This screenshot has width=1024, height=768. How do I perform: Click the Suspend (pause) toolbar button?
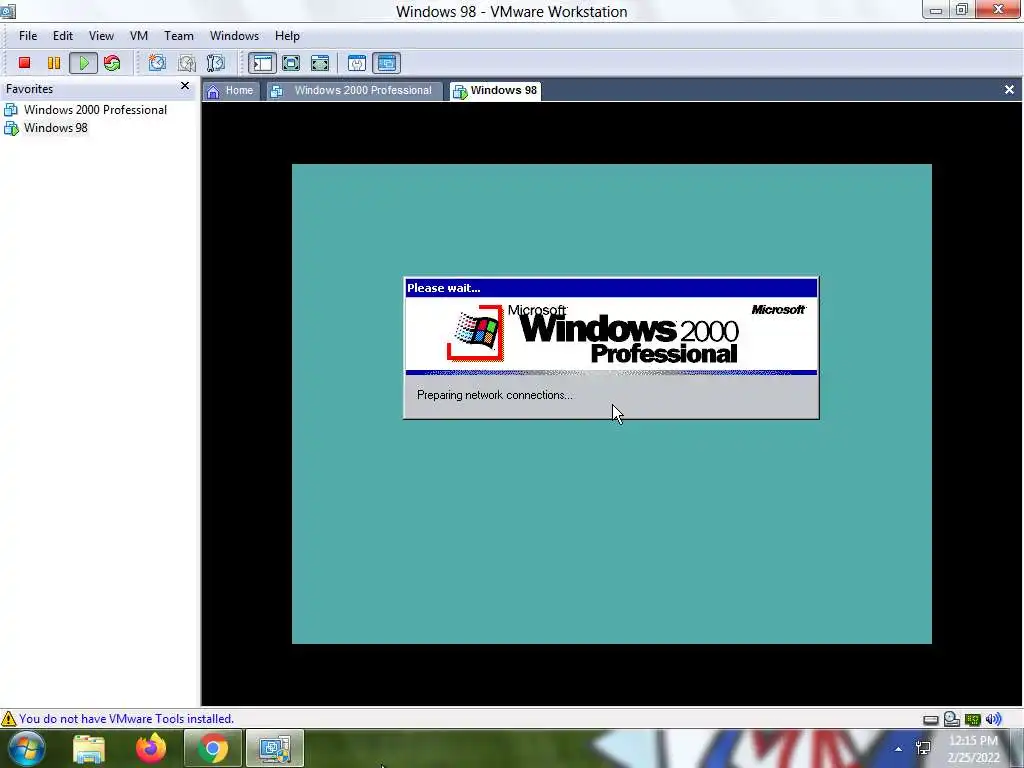54,63
